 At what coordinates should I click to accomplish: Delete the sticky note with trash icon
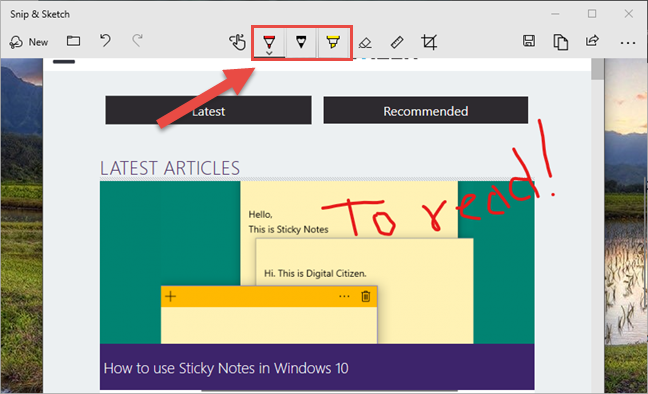(x=366, y=296)
